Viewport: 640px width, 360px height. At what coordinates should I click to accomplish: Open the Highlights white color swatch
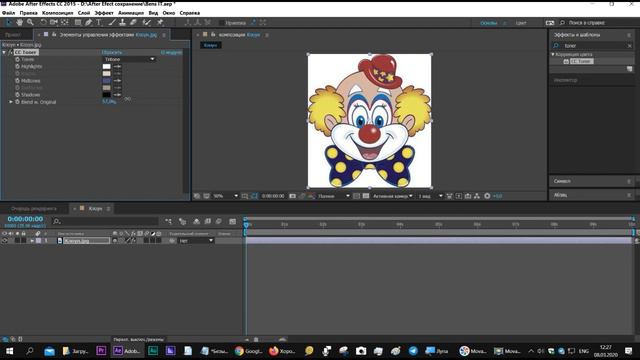[107, 67]
